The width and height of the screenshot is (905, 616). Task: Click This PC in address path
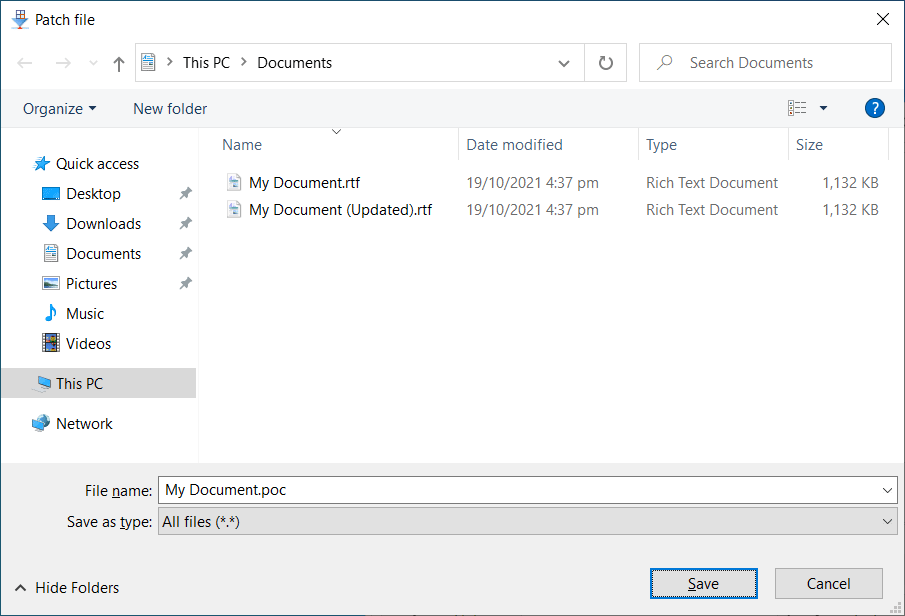pos(206,62)
